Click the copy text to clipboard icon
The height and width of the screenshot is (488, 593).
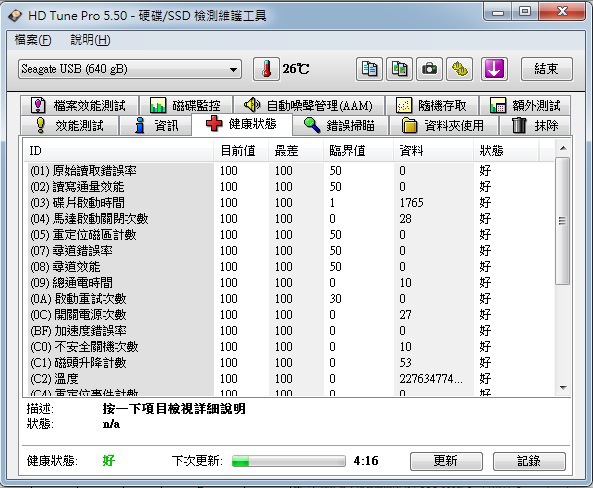point(369,69)
